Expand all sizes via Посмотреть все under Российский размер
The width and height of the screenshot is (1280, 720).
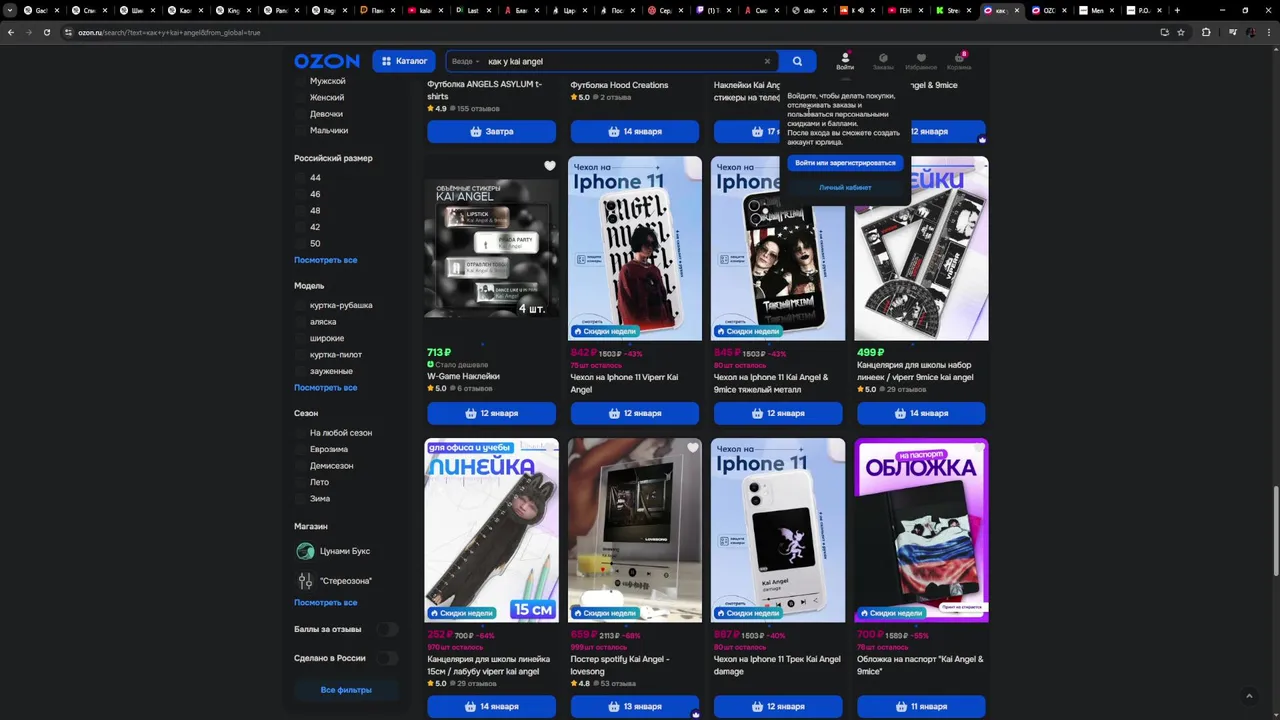(x=325, y=260)
